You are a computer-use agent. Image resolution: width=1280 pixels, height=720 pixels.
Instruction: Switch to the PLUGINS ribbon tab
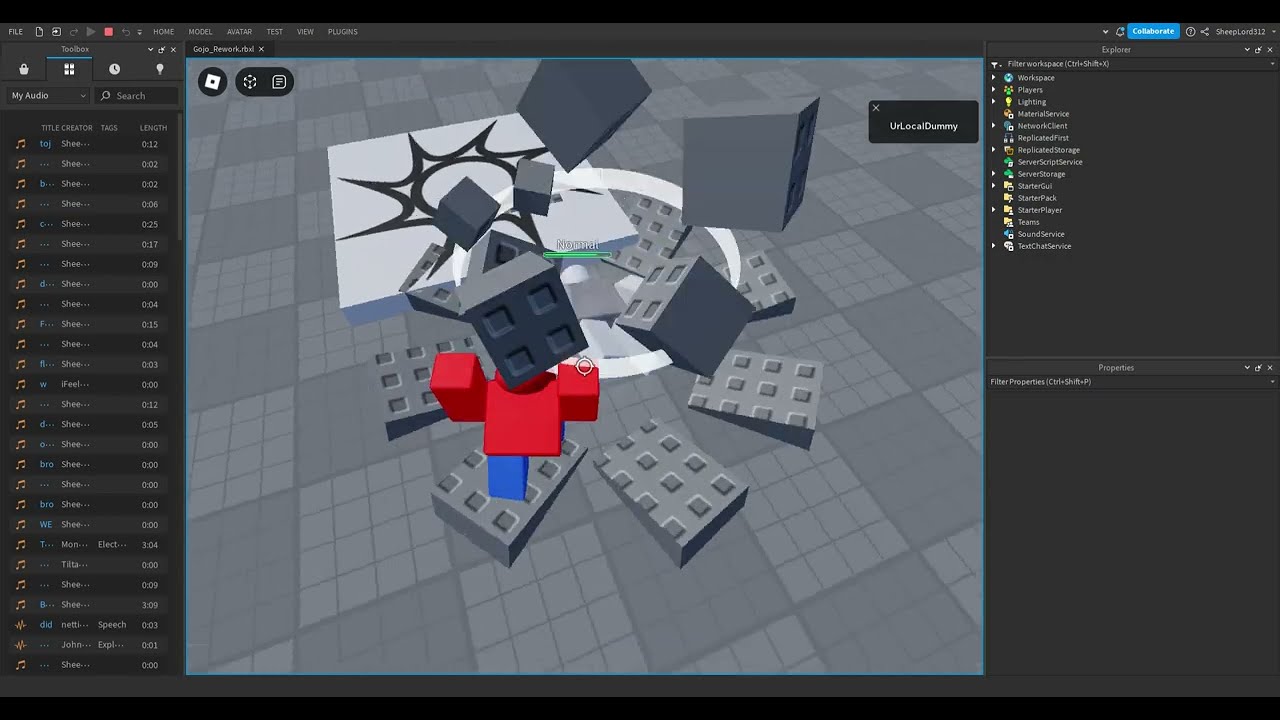click(x=342, y=31)
